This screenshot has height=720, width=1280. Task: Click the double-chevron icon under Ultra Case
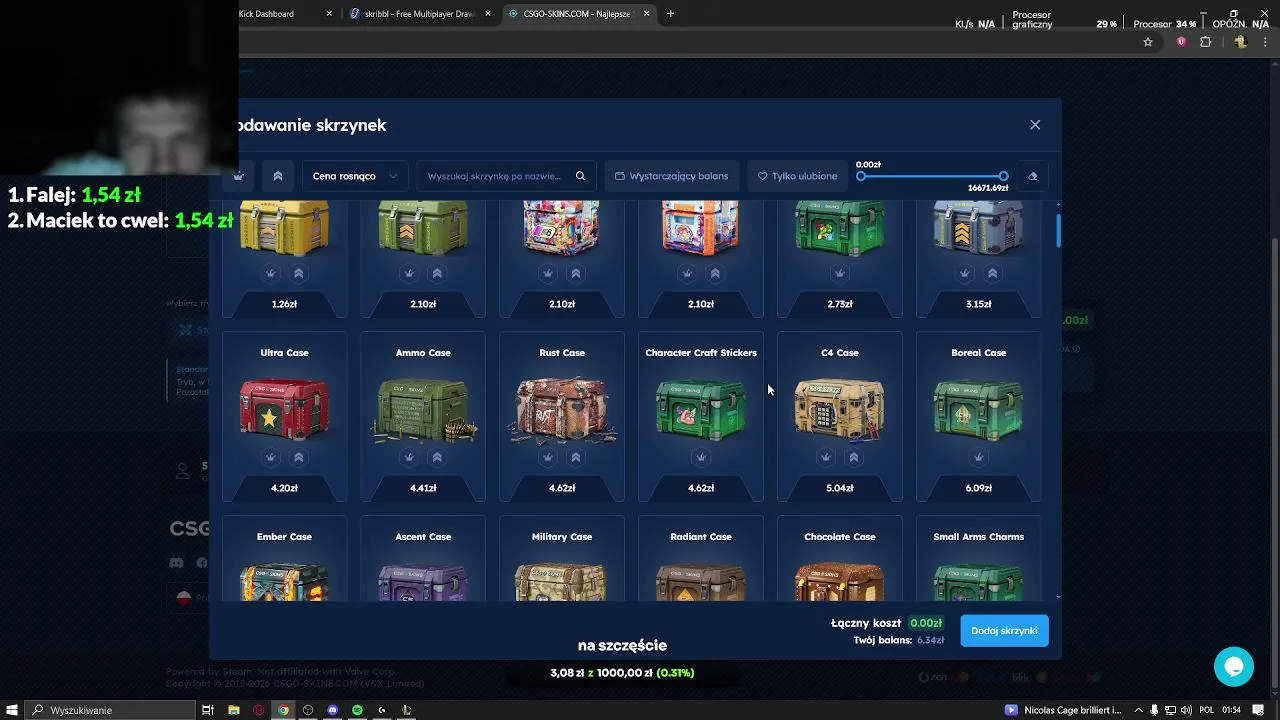(298, 457)
